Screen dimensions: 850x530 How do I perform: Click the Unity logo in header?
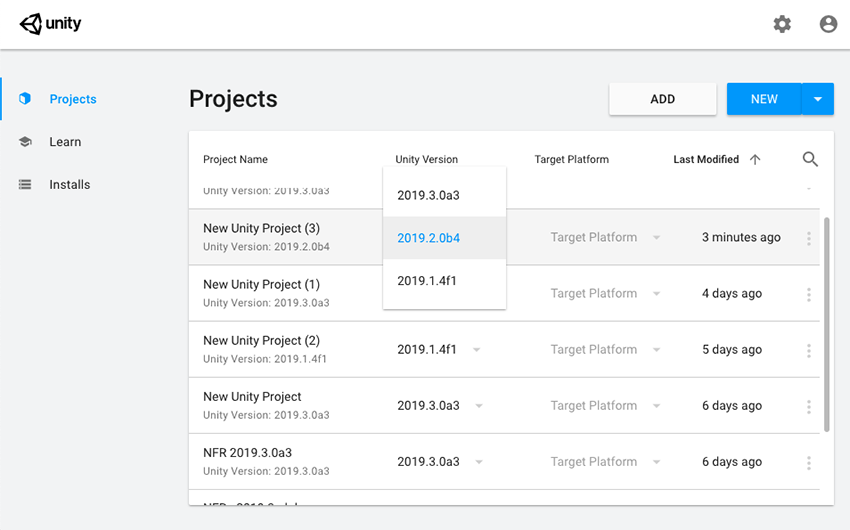pos(51,24)
